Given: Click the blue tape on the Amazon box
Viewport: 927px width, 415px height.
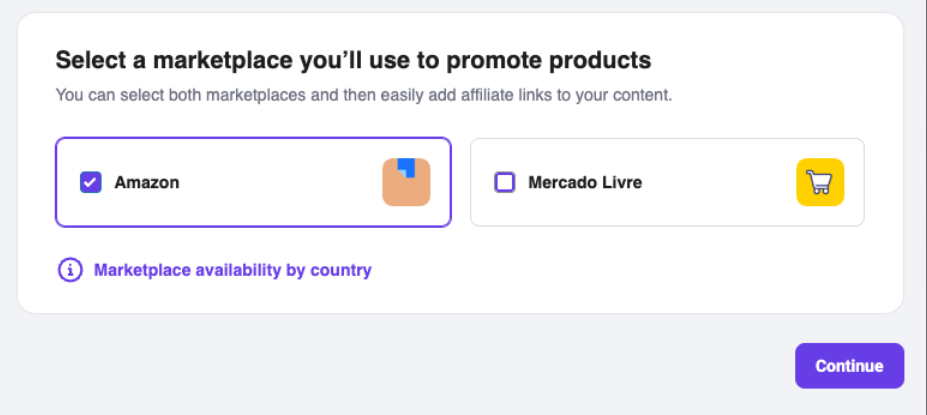Looking at the screenshot, I should [x=405, y=167].
